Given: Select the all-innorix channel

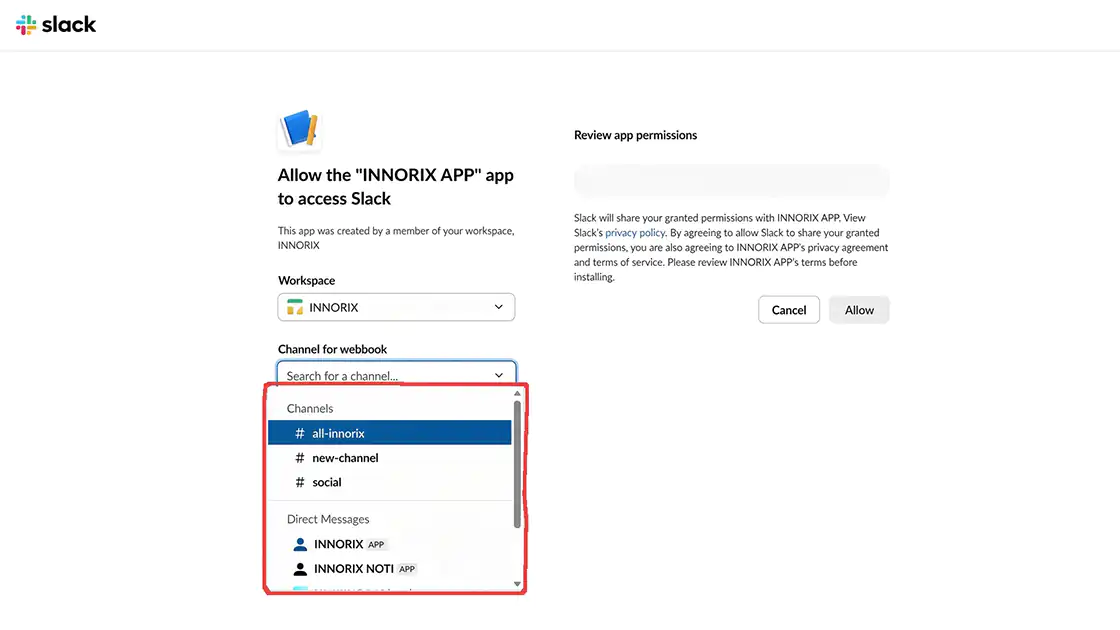Looking at the screenshot, I should 389,433.
